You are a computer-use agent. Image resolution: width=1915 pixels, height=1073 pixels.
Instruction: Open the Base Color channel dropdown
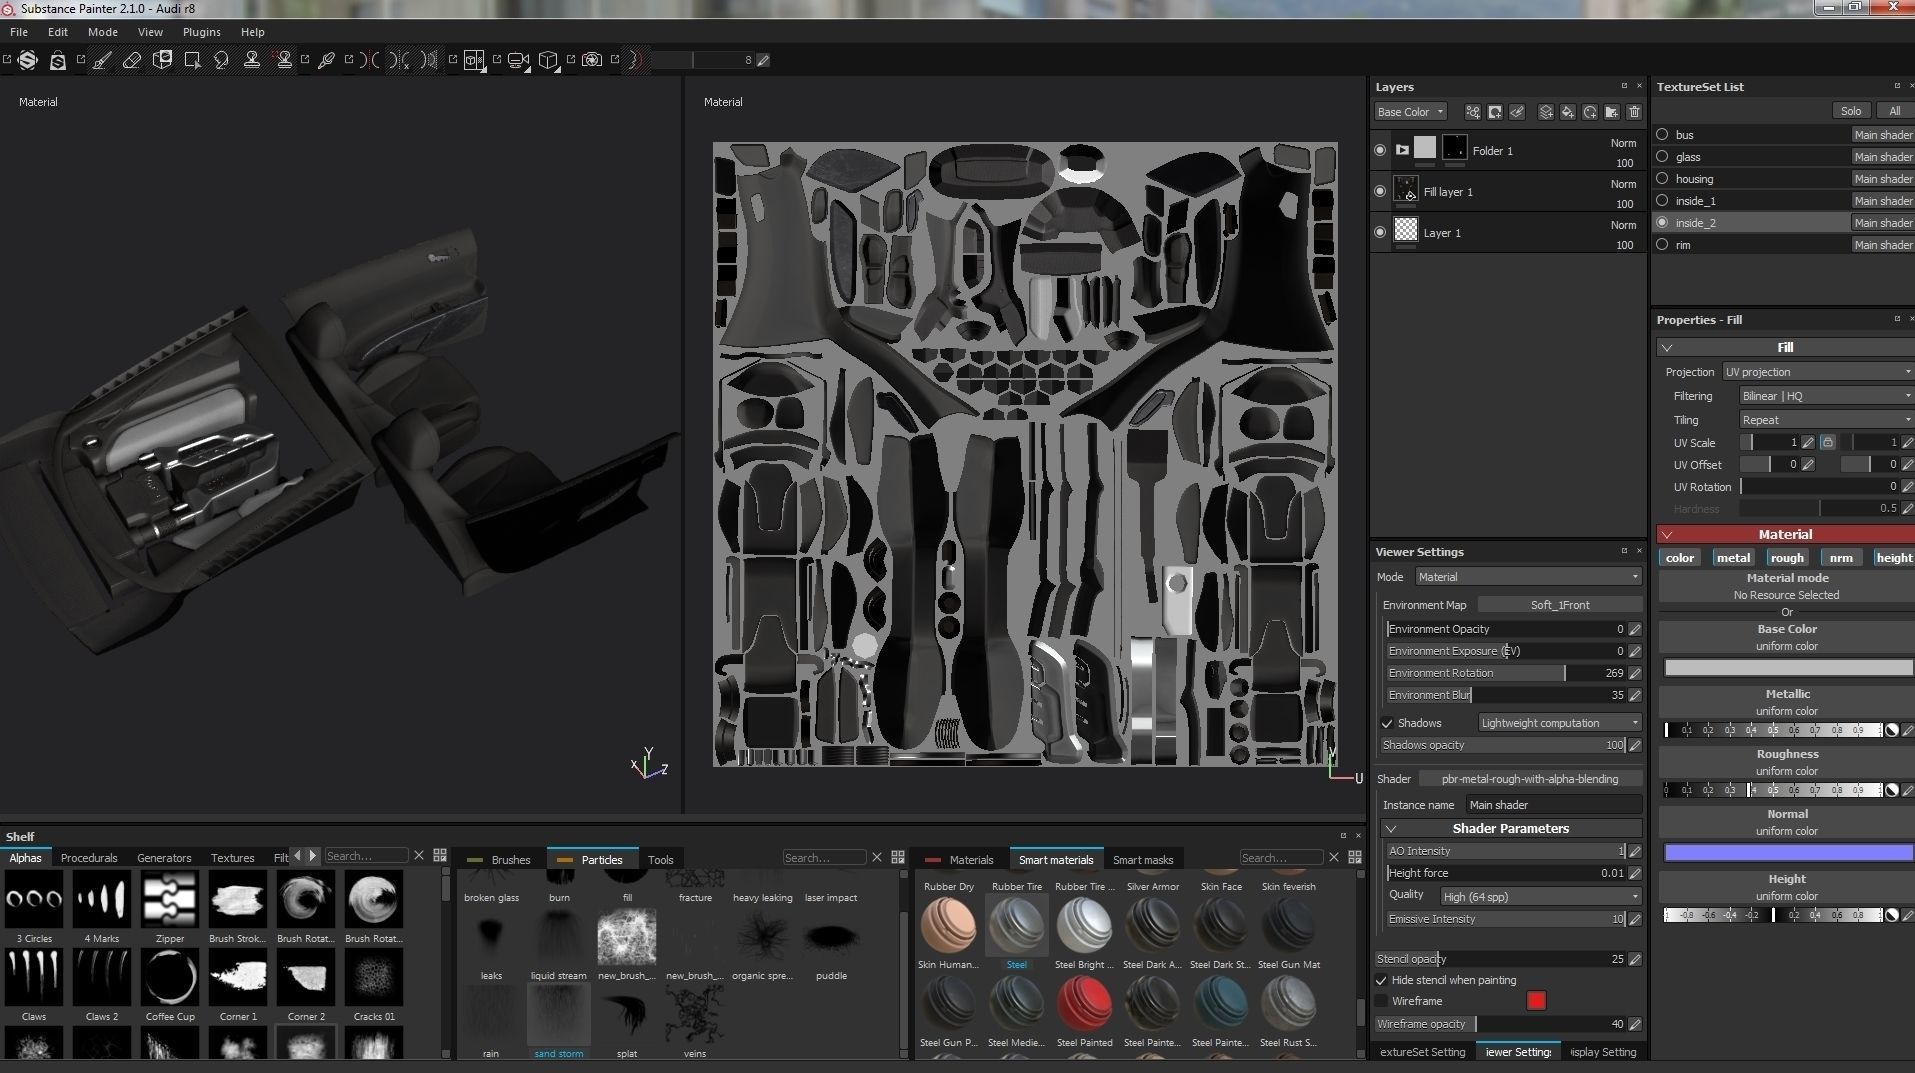[x=1410, y=112]
